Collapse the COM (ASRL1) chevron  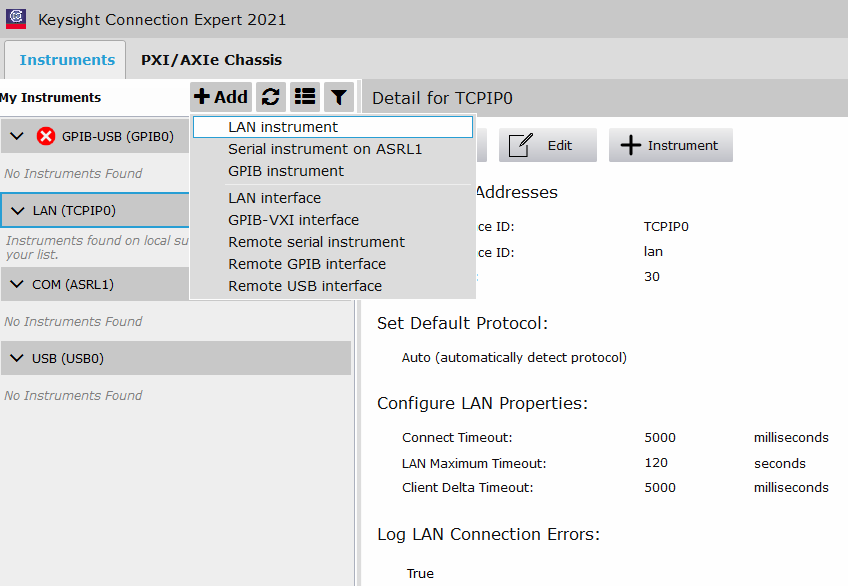[x=17, y=284]
